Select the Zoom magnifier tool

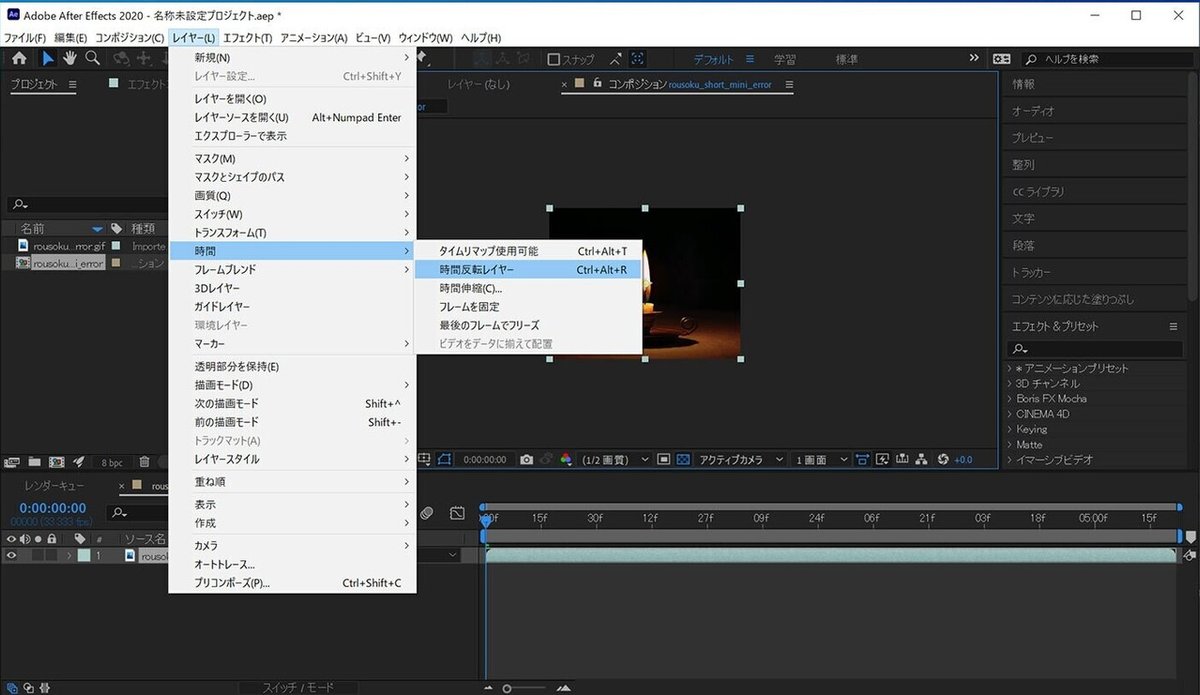point(92,59)
